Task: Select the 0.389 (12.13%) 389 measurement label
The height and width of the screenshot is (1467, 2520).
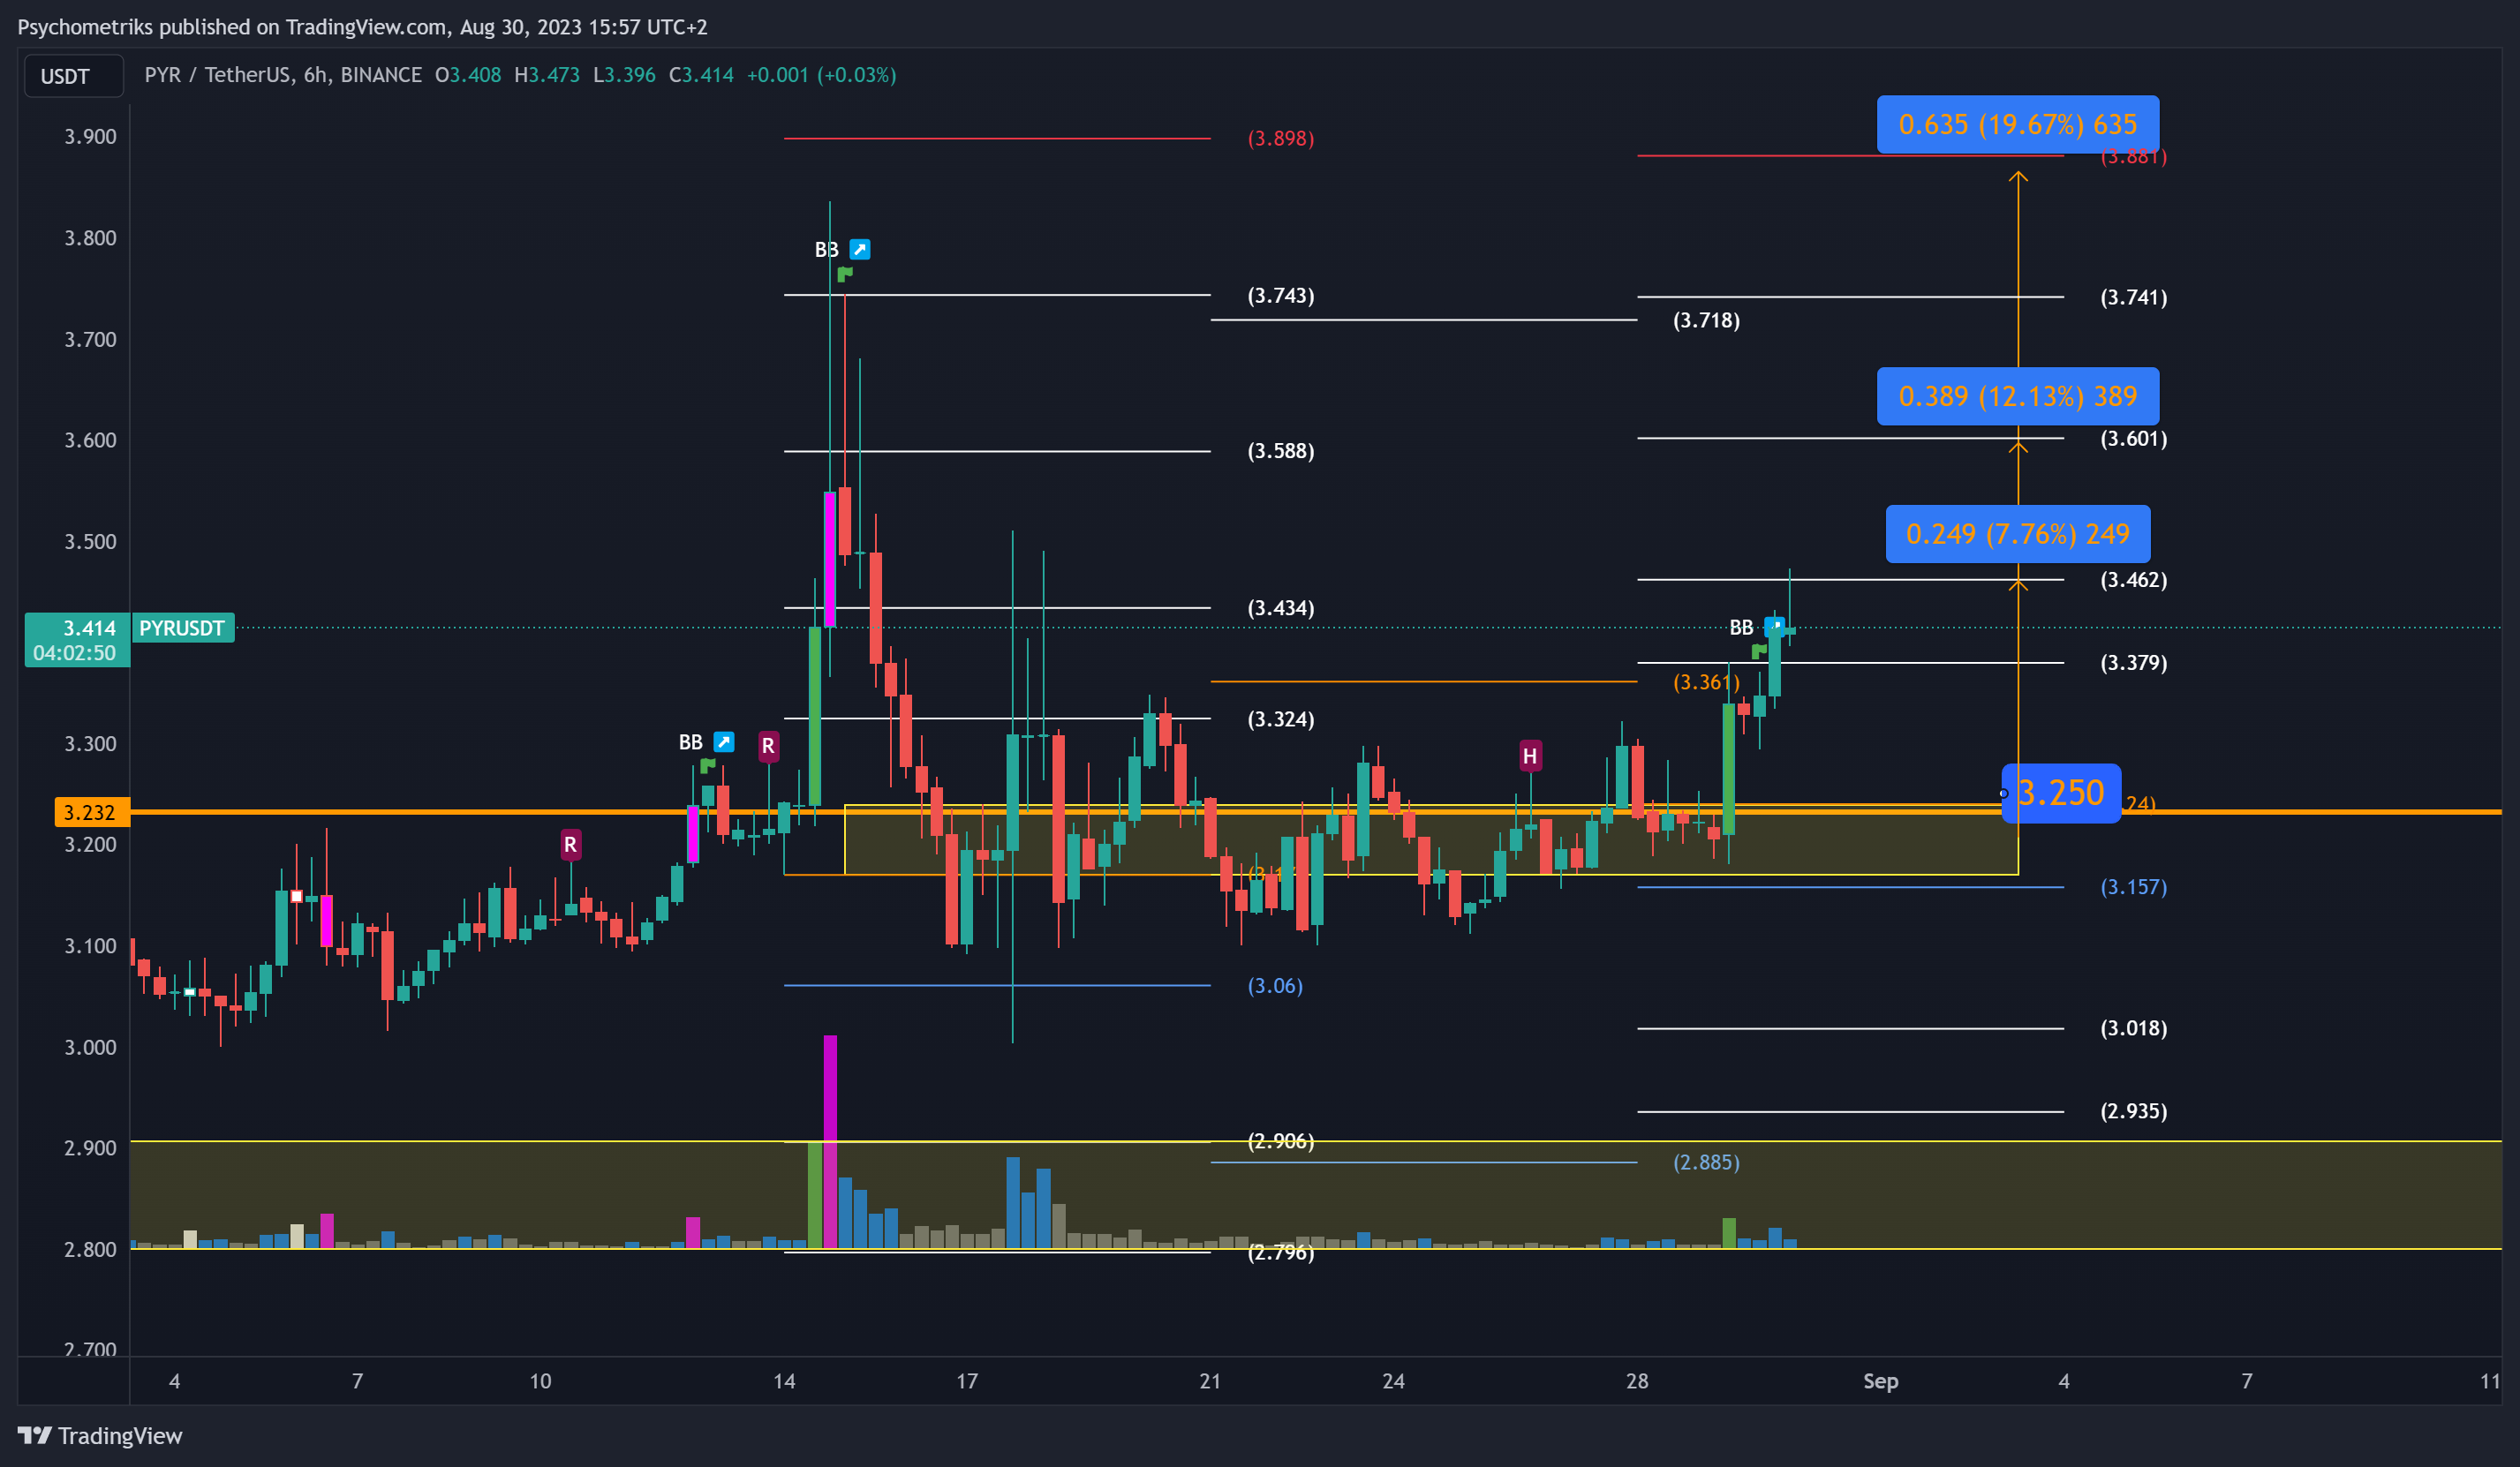Action: tap(2017, 396)
